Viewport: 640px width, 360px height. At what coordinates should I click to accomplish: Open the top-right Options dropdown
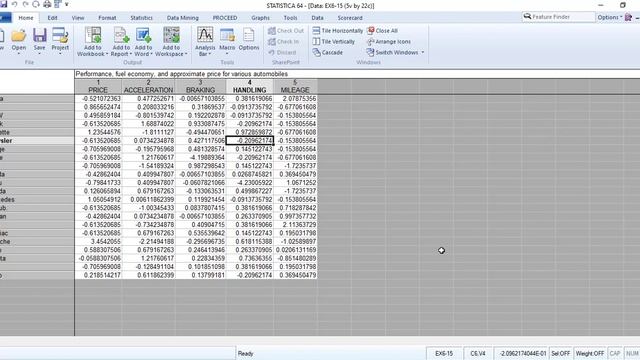[610, 17]
